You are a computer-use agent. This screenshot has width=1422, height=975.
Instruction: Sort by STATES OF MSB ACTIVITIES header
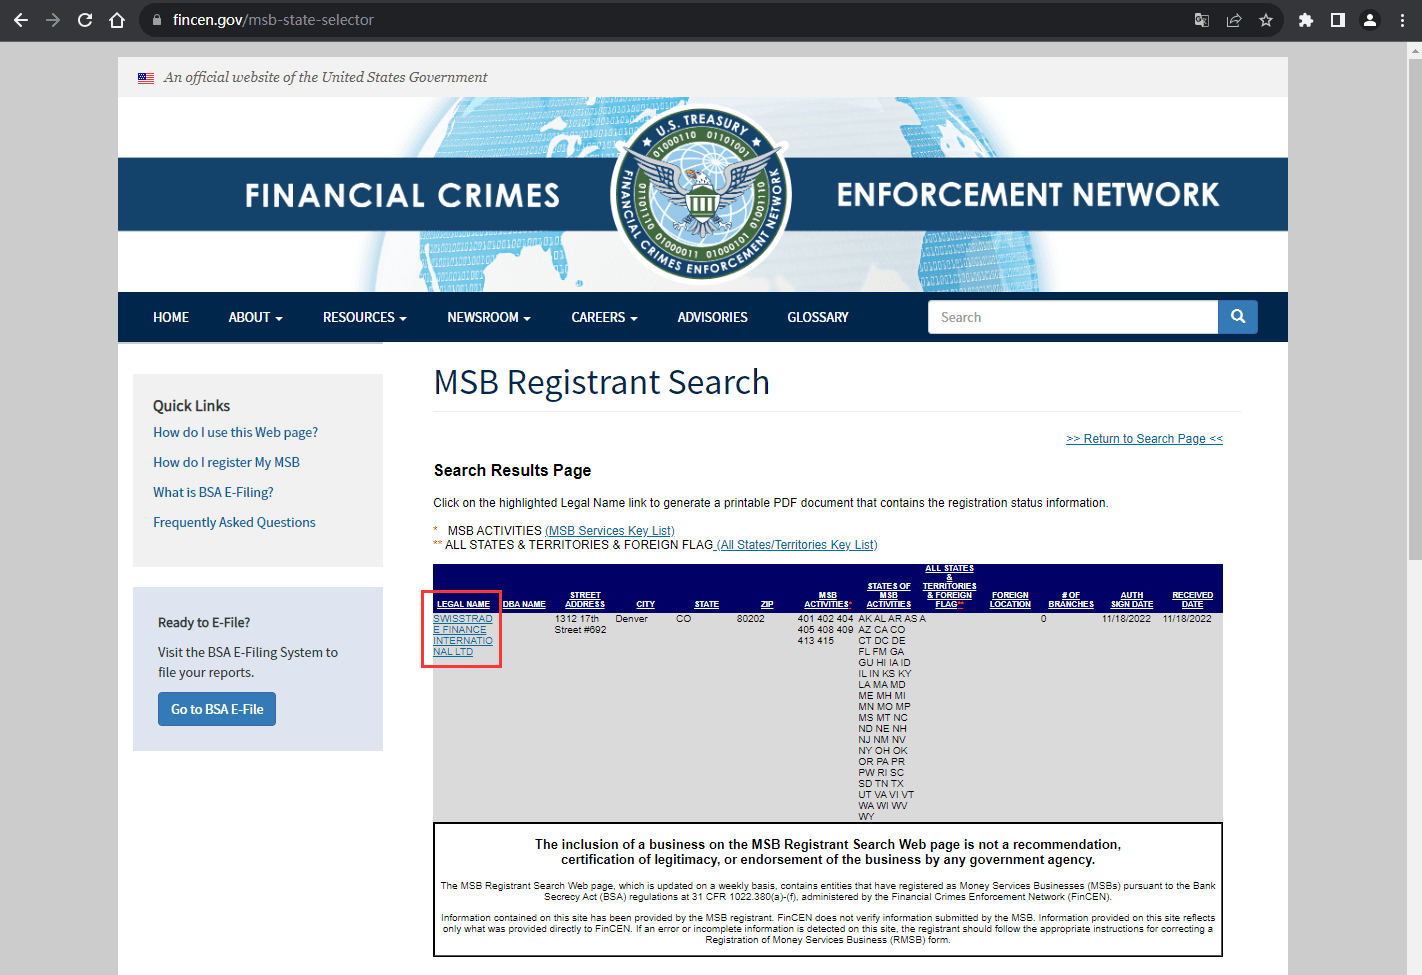click(x=889, y=595)
